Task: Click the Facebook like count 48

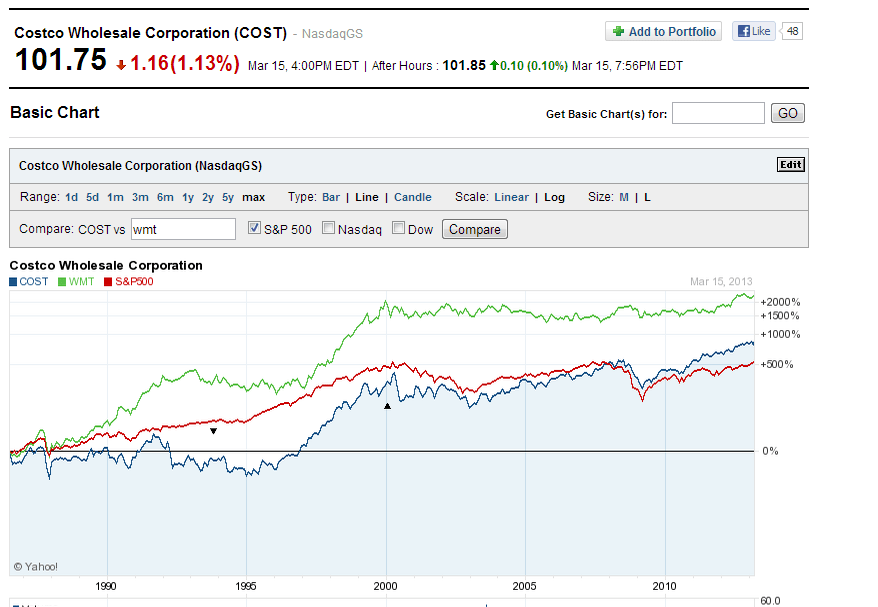Action: coord(792,31)
